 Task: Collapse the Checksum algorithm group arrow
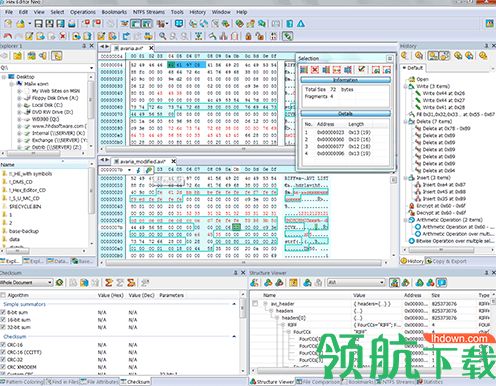tap(234, 336)
